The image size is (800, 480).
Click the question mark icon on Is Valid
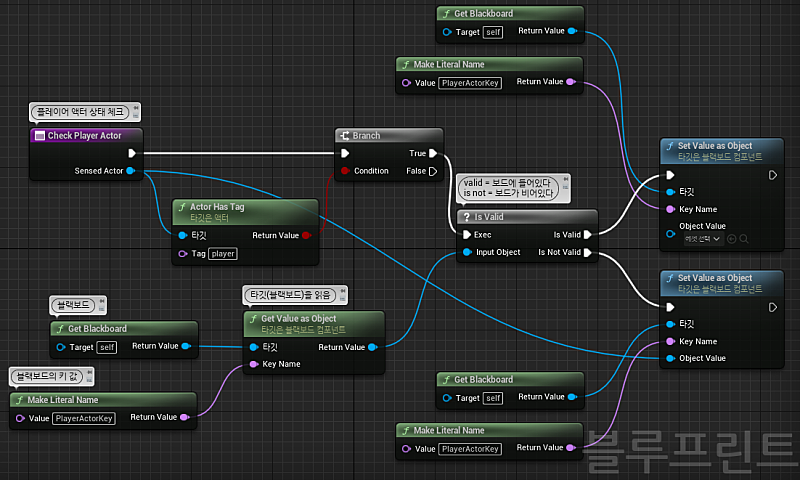coord(465,216)
